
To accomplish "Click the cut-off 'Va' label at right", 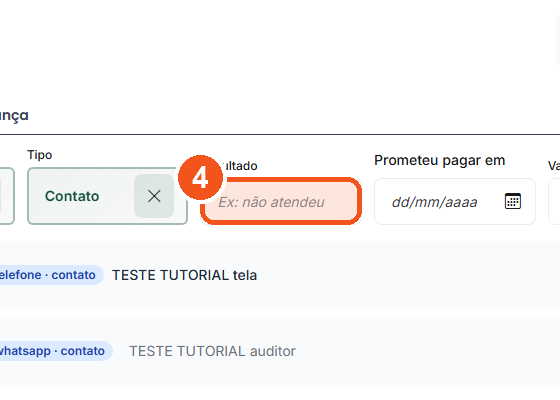I will pos(554,166).
